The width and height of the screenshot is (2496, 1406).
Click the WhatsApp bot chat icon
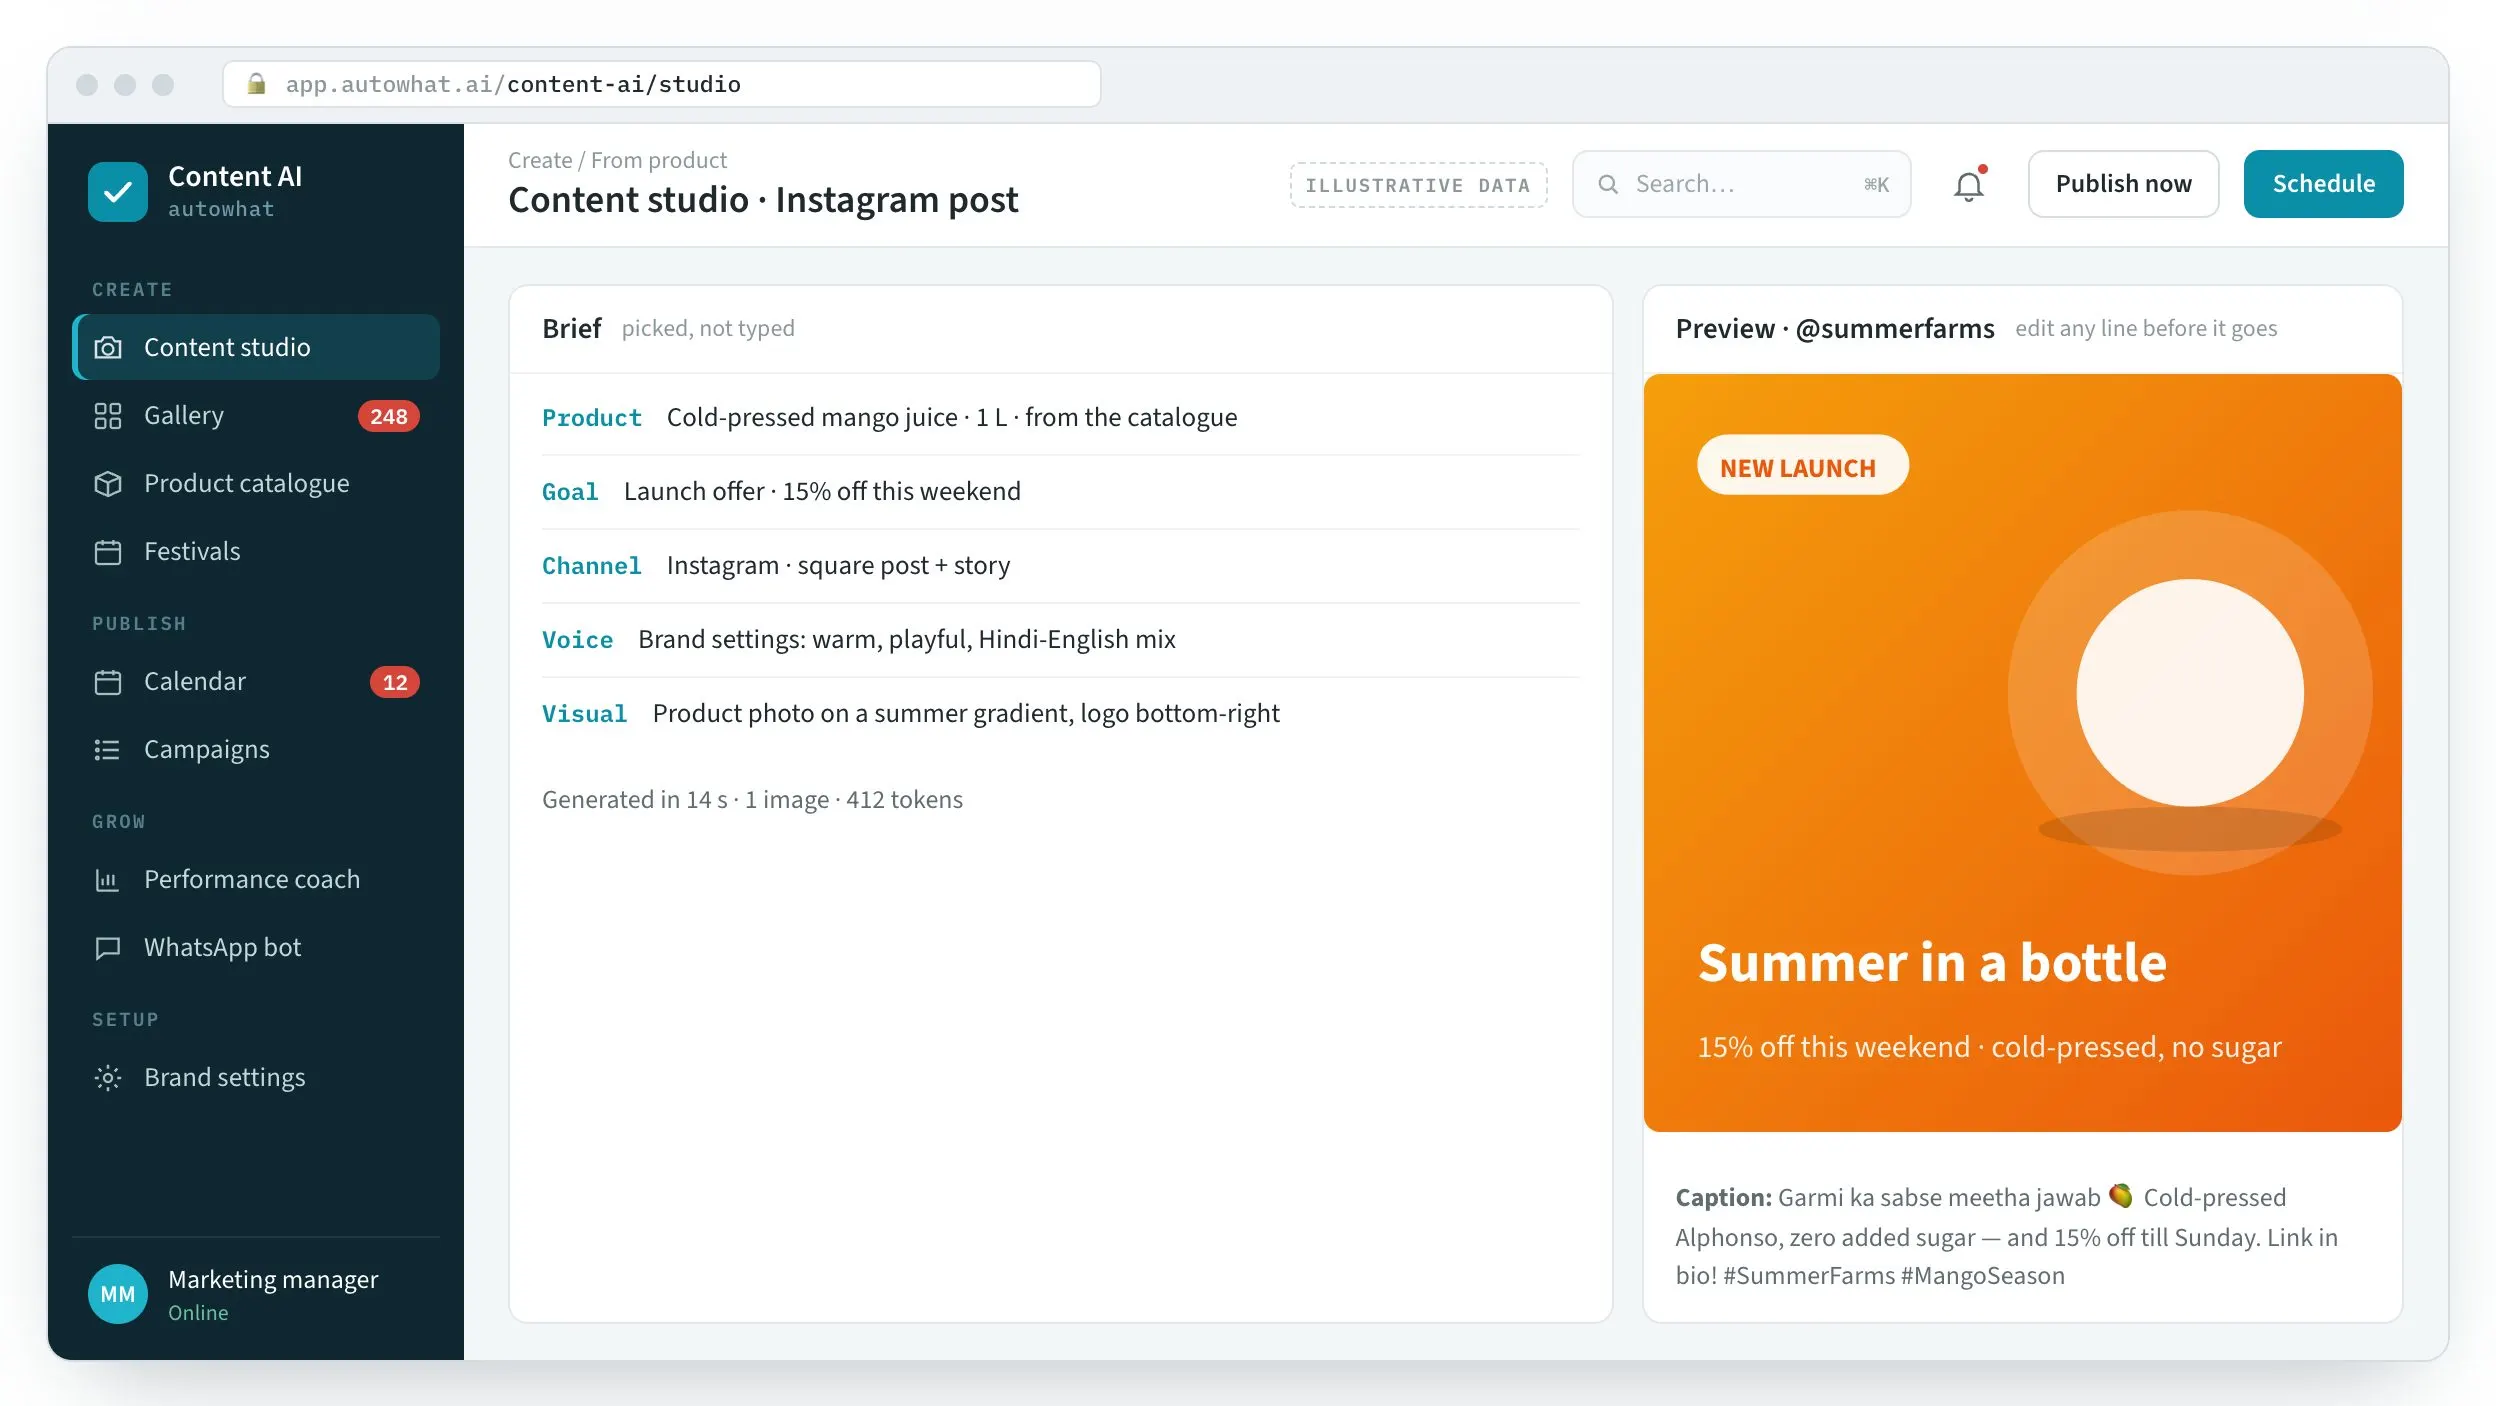pos(107,948)
